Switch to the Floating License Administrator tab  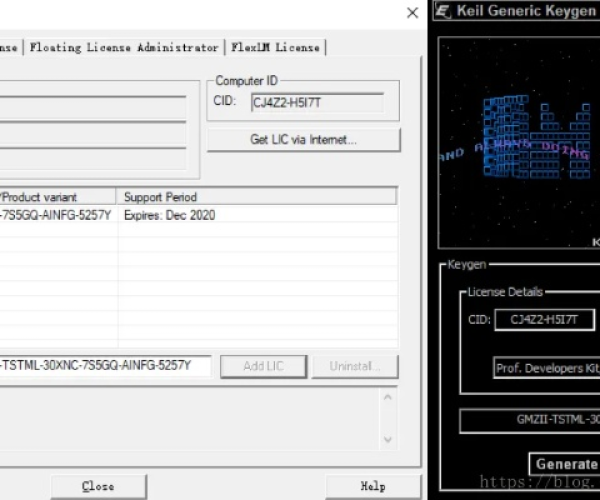click(124, 47)
